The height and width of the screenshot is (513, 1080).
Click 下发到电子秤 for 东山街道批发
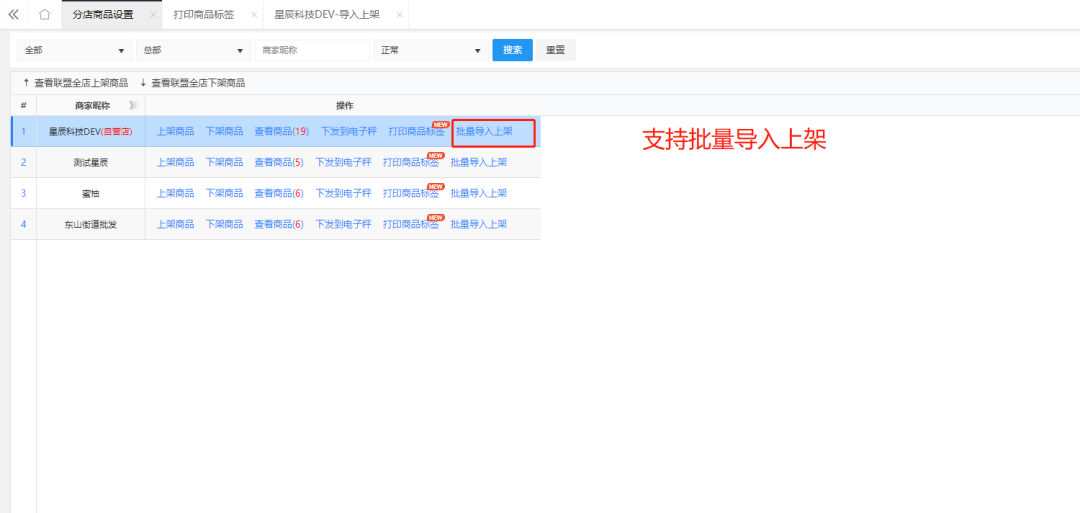click(x=343, y=224)
